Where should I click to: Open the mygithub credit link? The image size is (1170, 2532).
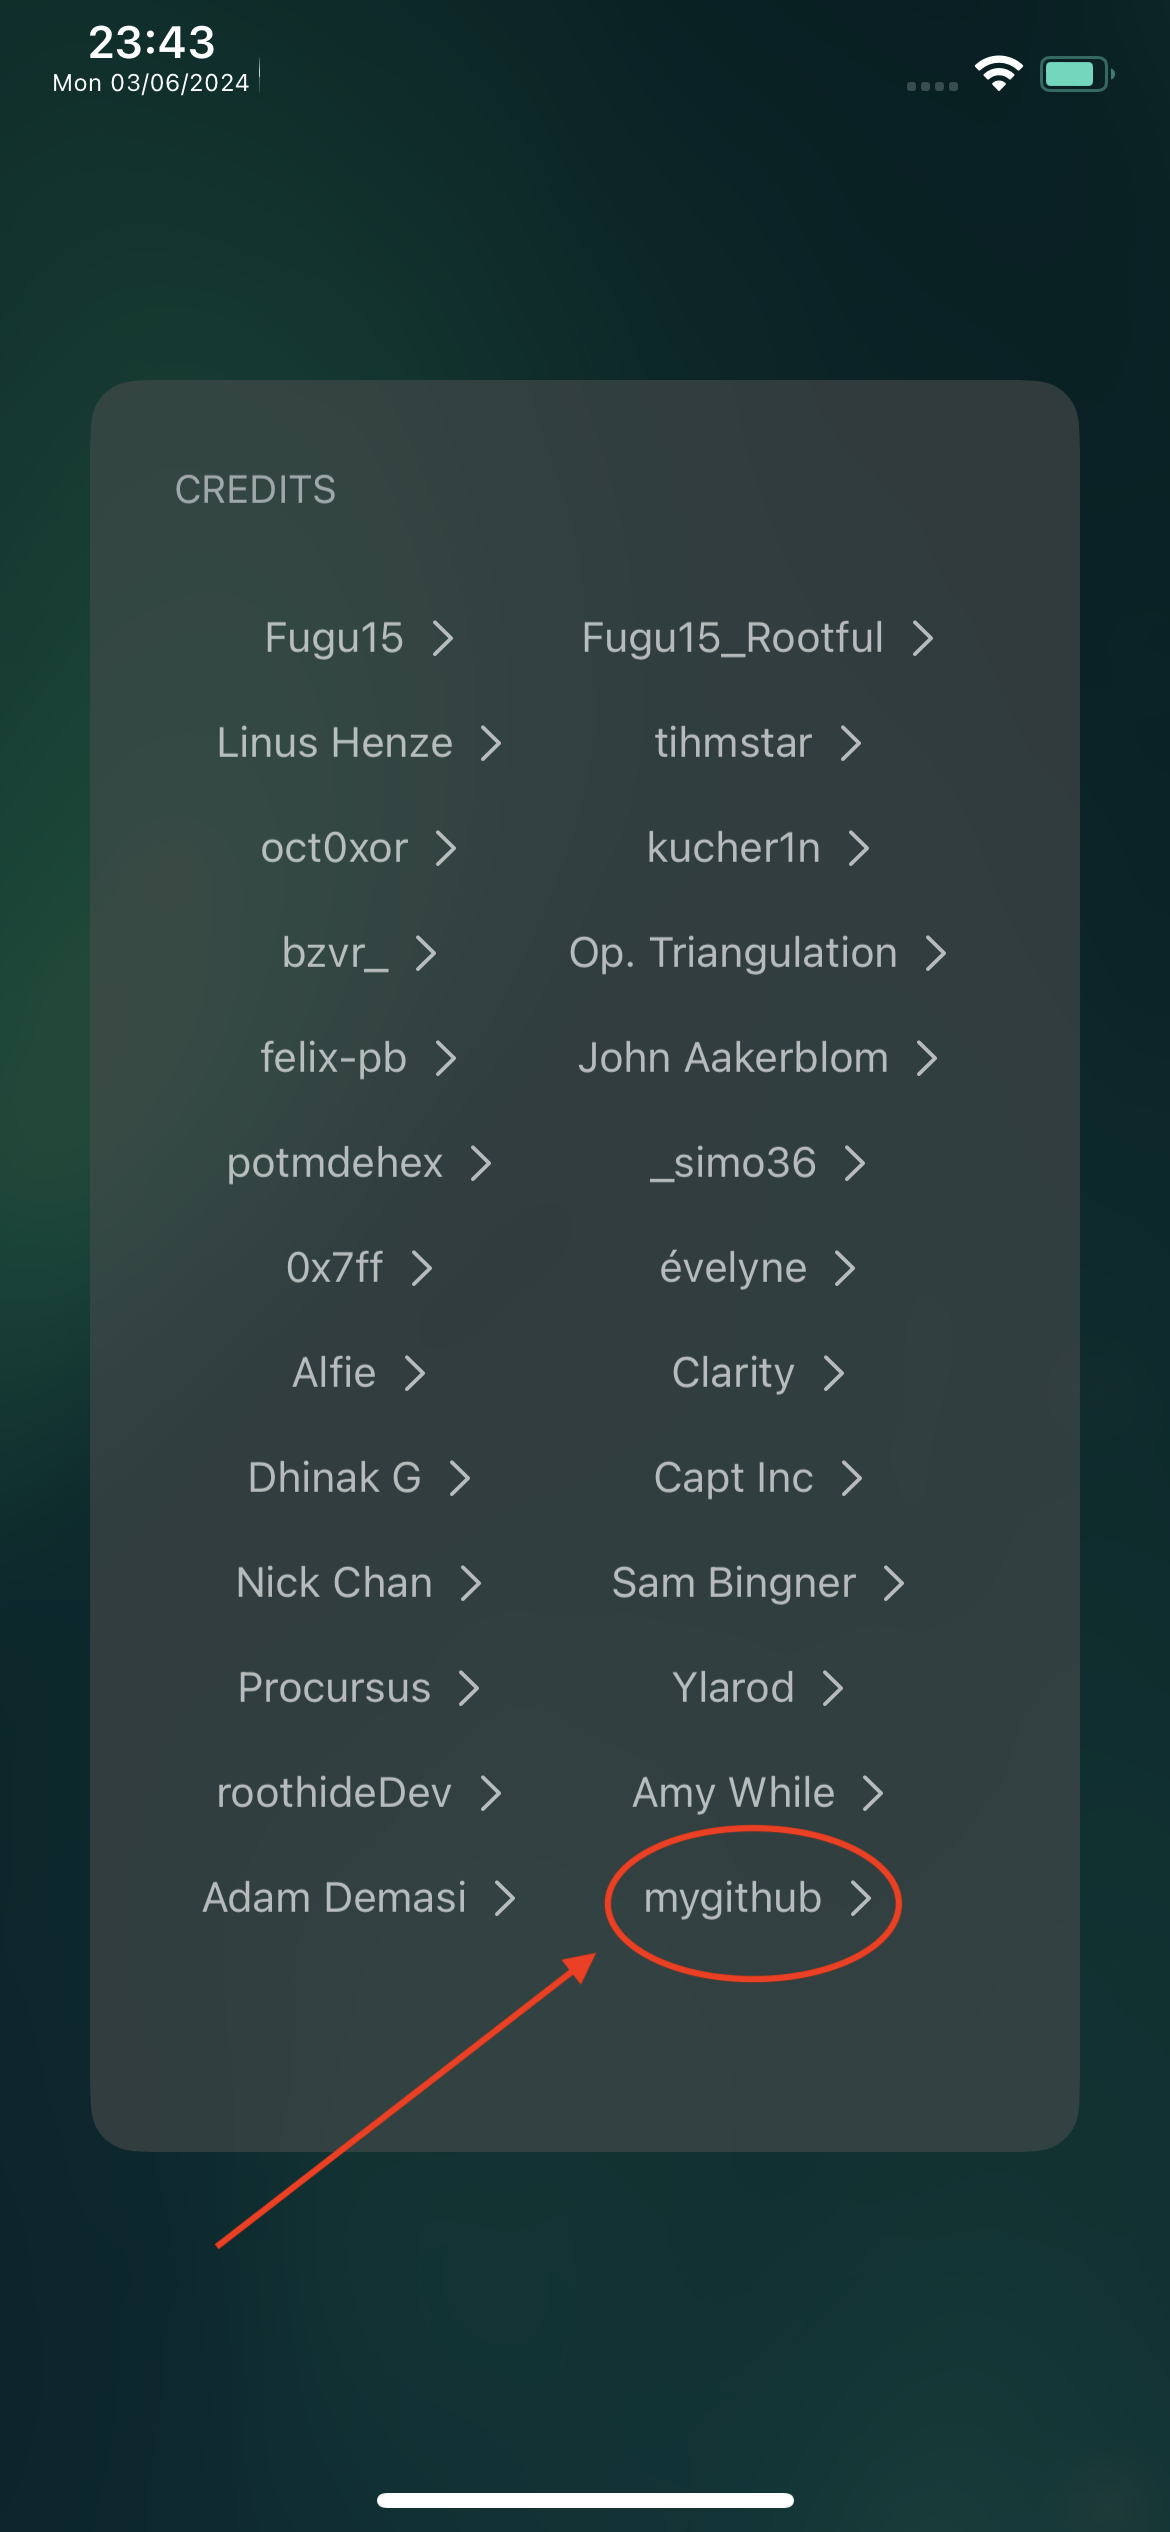point(758,1898)
